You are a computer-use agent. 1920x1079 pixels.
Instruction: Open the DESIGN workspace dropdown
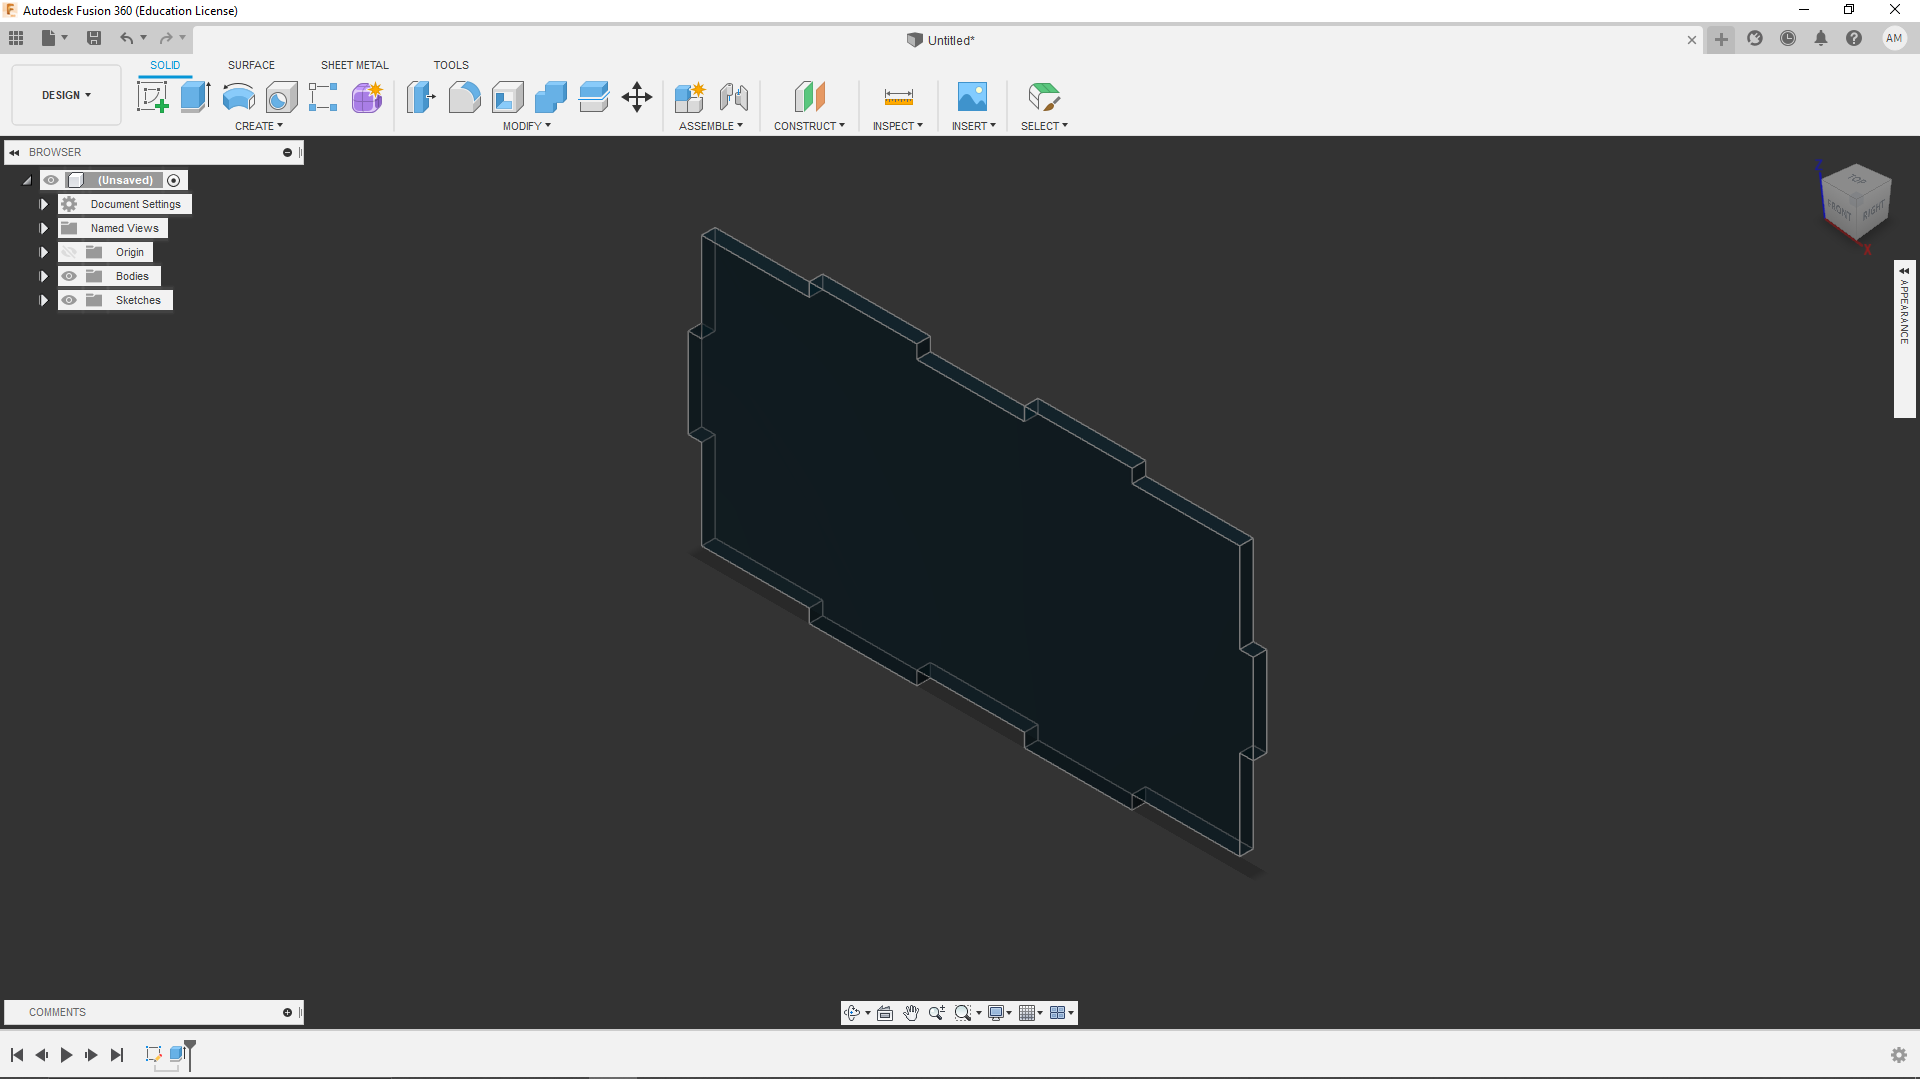[x=66, y=95]
